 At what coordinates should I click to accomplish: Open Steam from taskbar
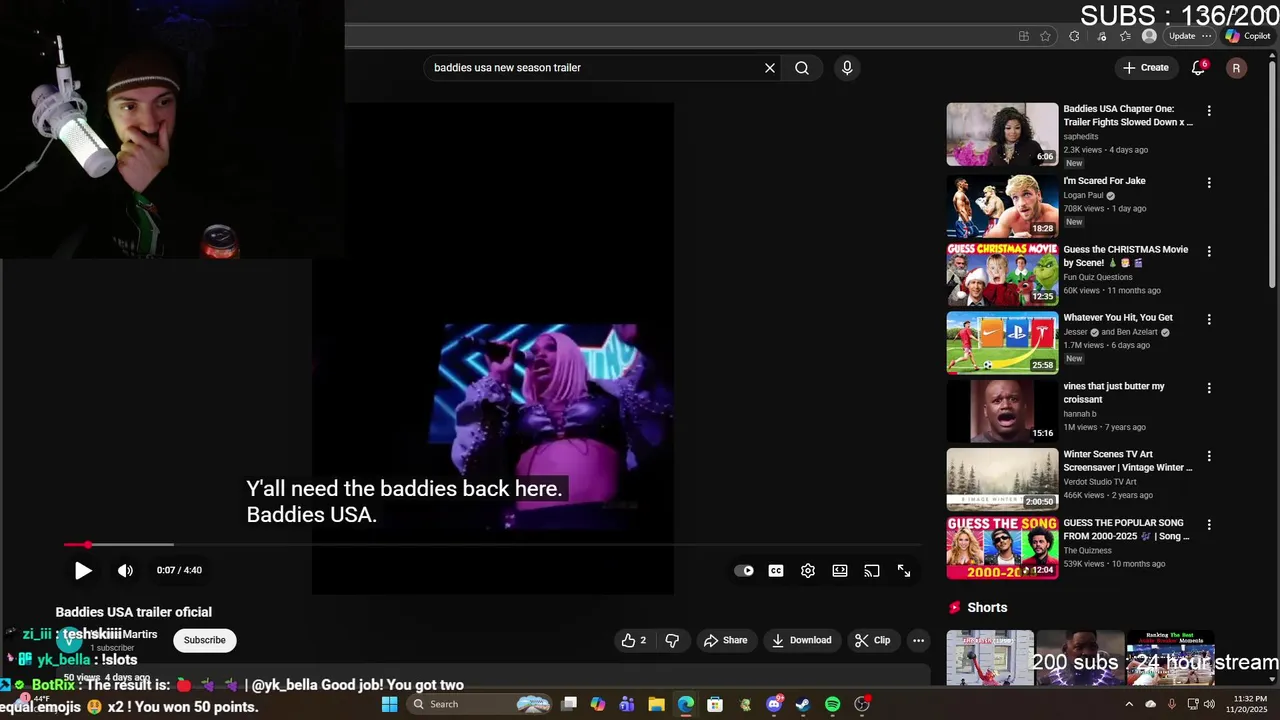[x=803, y=704]
